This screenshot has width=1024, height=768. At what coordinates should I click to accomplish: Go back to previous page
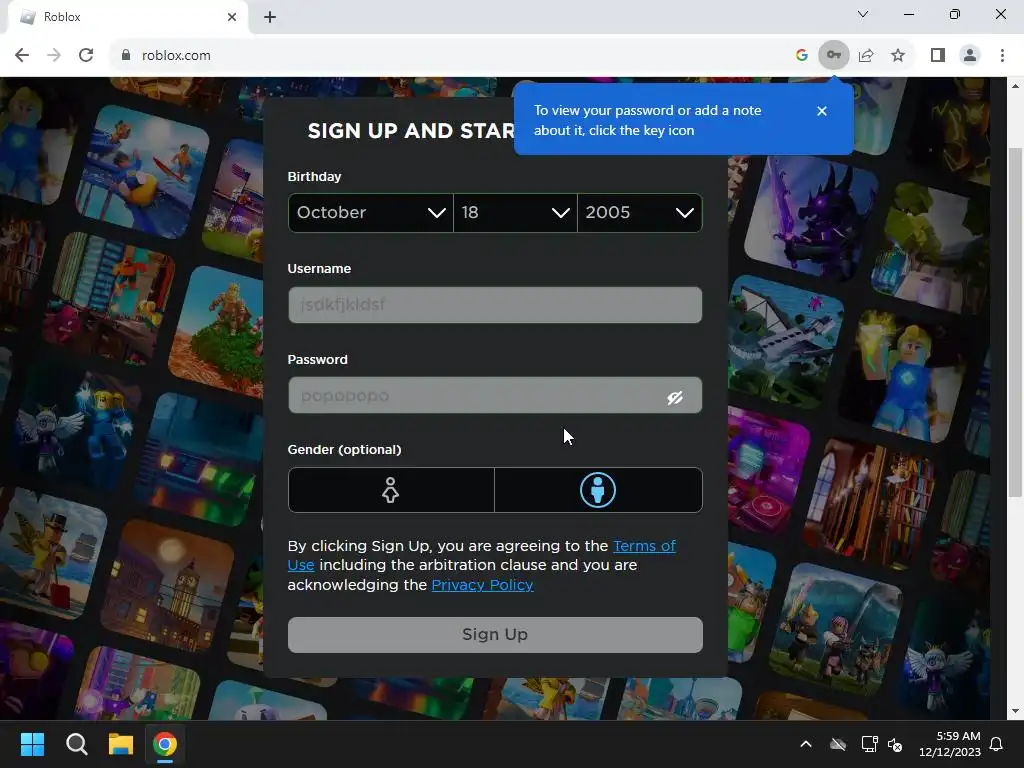22,56
